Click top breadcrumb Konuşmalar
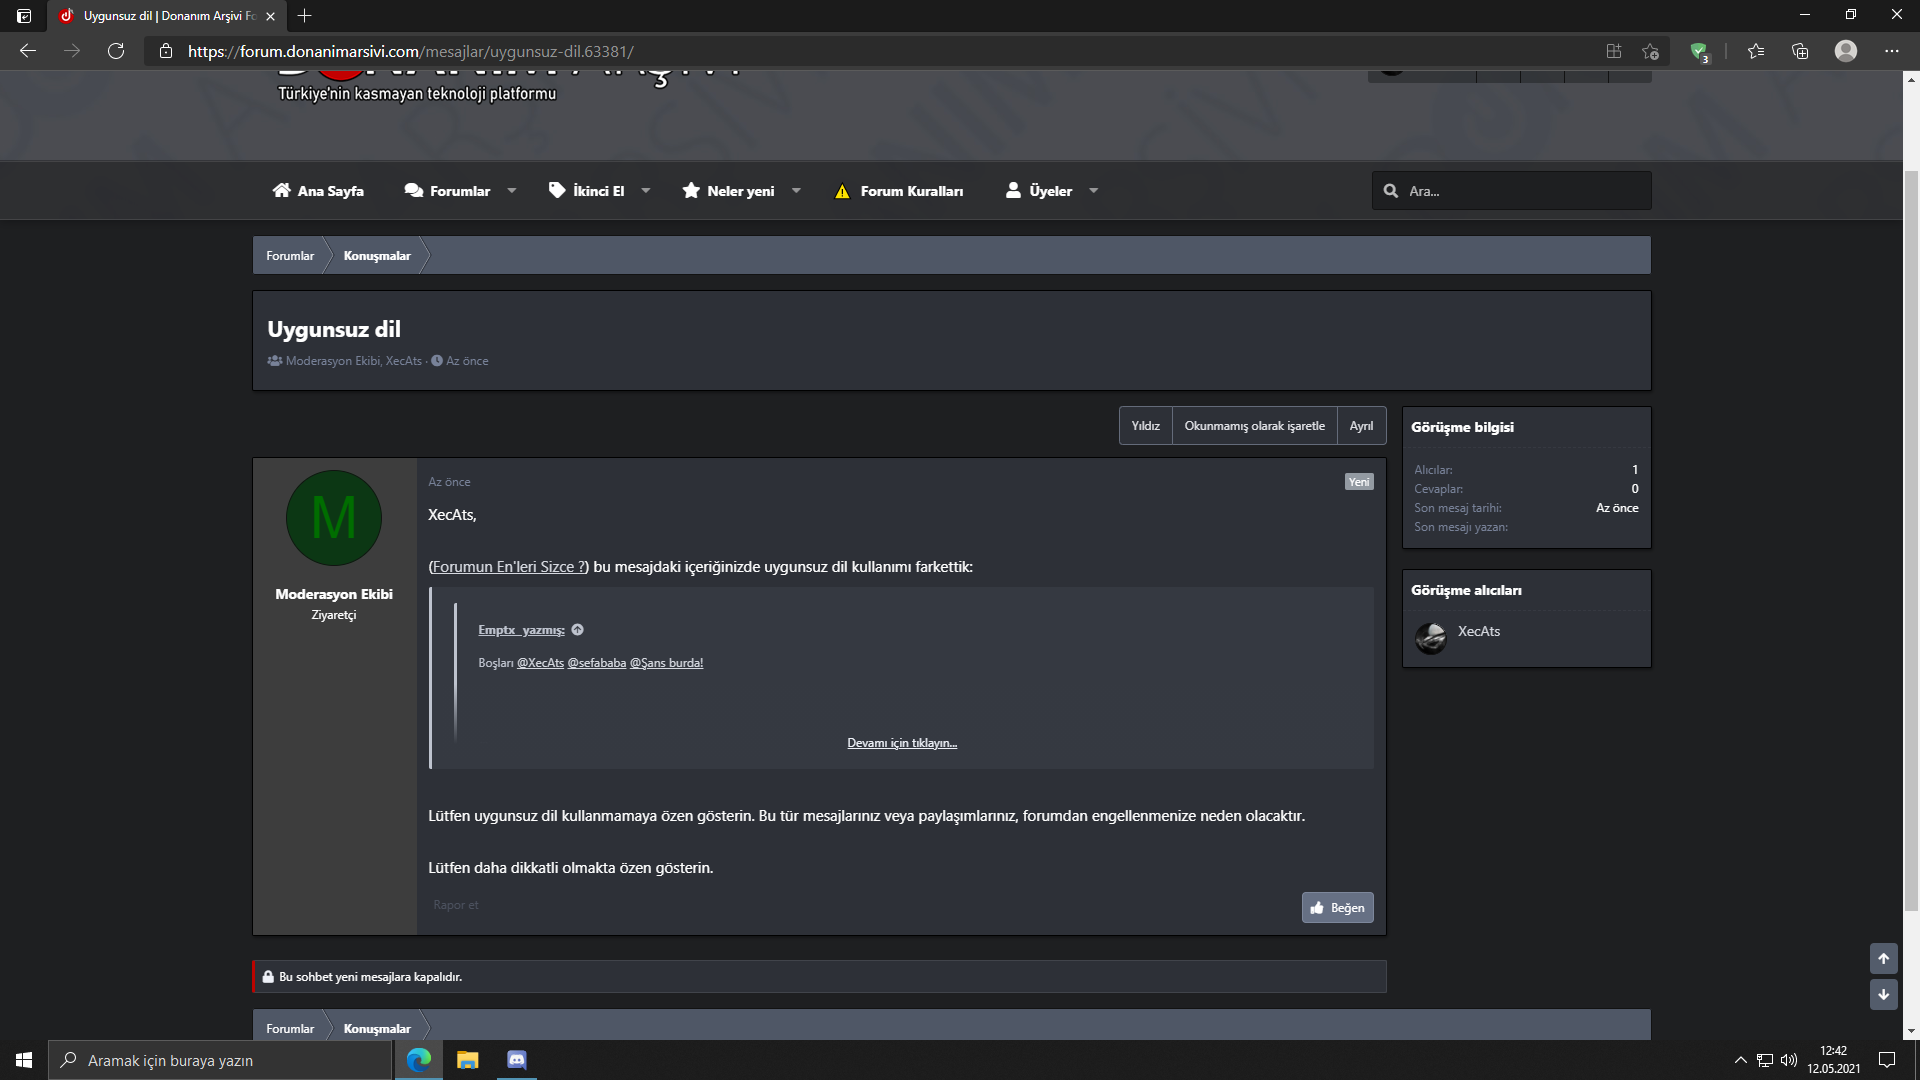1920x1080 pixels. (x=377, y=256)
